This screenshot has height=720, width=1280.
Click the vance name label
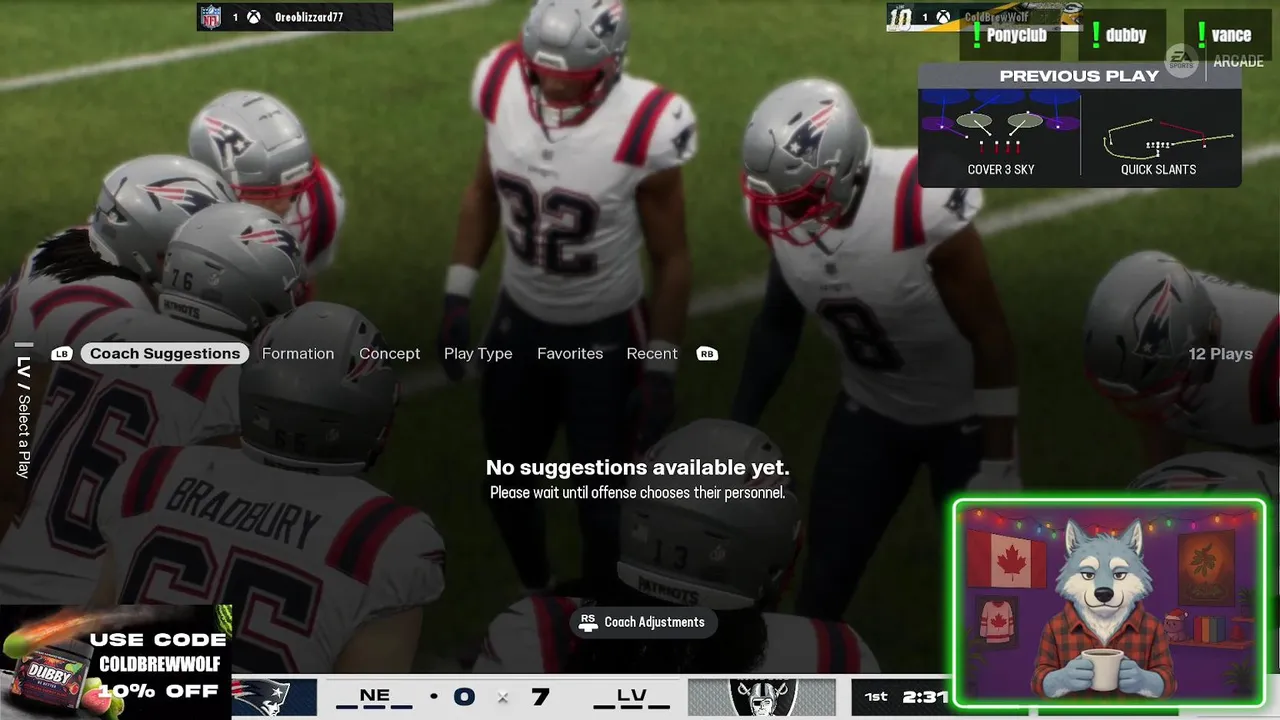(x=1231, y=36)
